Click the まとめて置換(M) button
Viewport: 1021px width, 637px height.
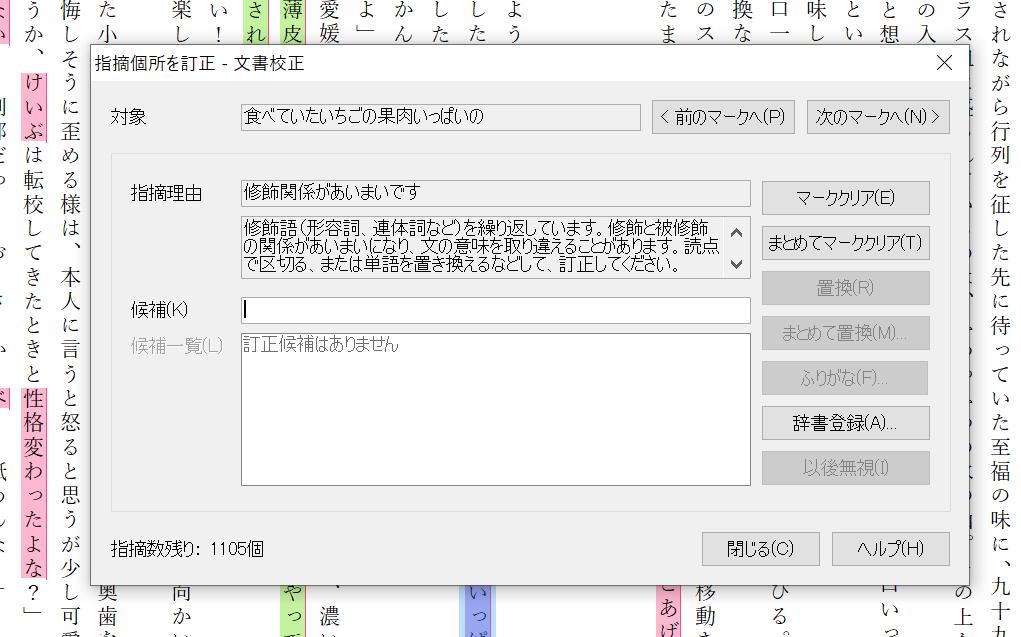pyautogui.click(x=845, y=333)
